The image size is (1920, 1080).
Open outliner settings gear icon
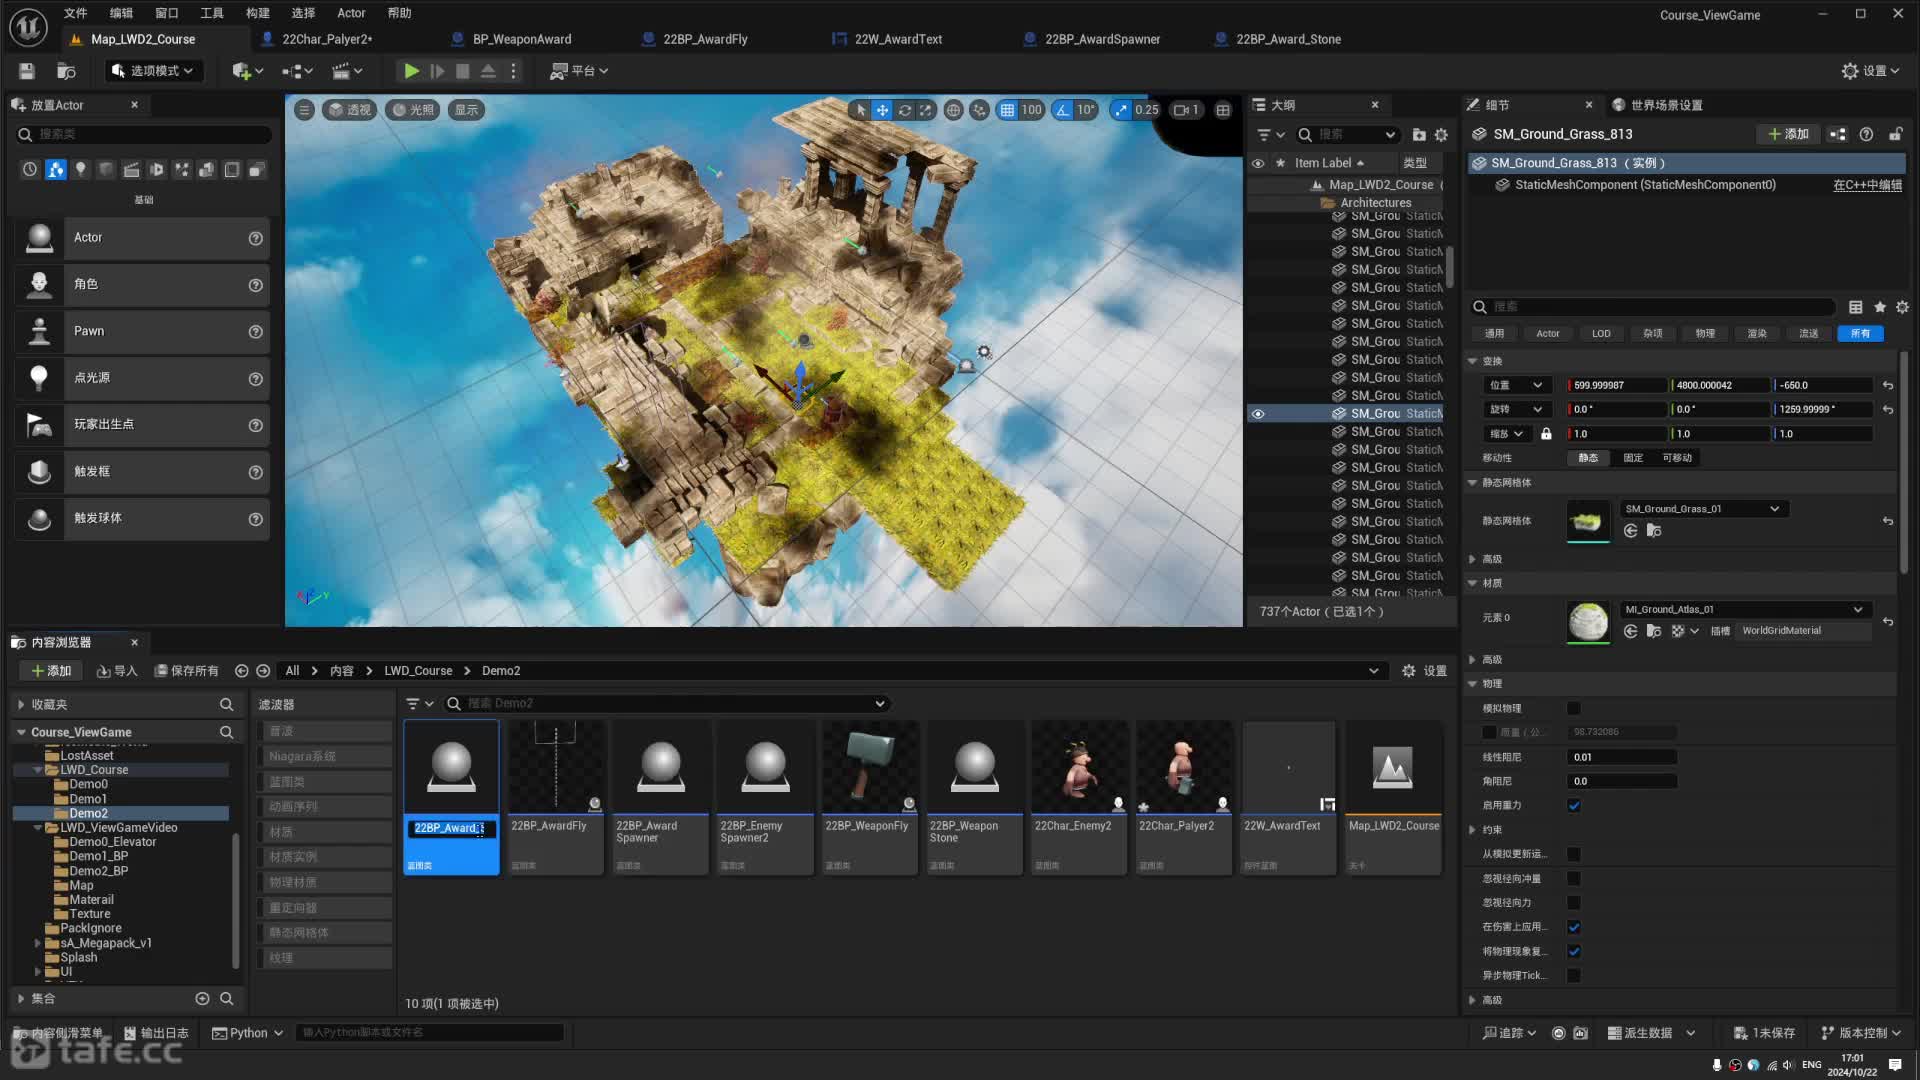point(1441,135)
